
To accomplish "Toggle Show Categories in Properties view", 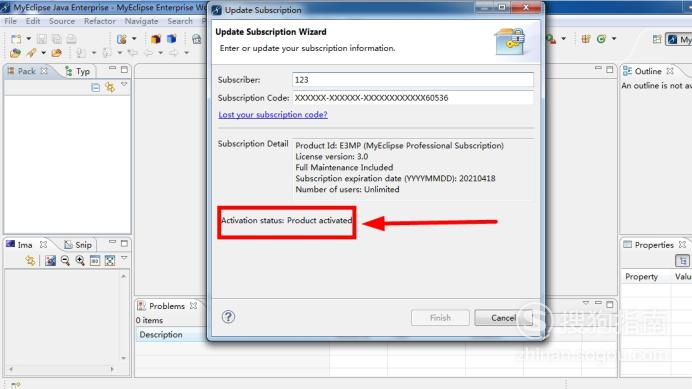I will (x=682, y=261).
